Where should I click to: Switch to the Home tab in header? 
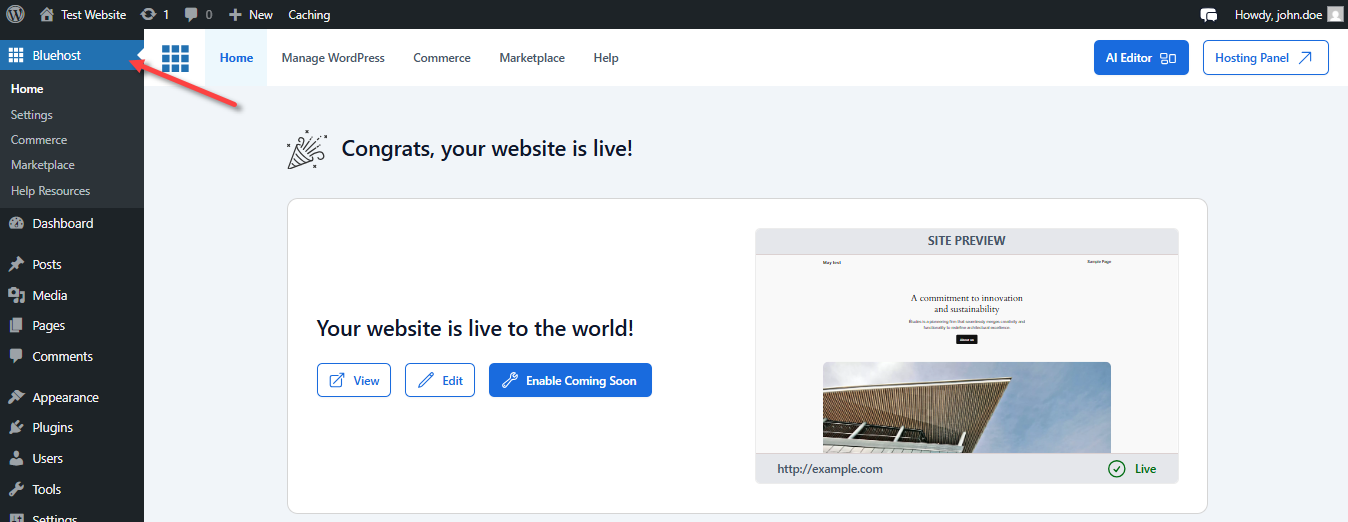click(x=236, y=58)
